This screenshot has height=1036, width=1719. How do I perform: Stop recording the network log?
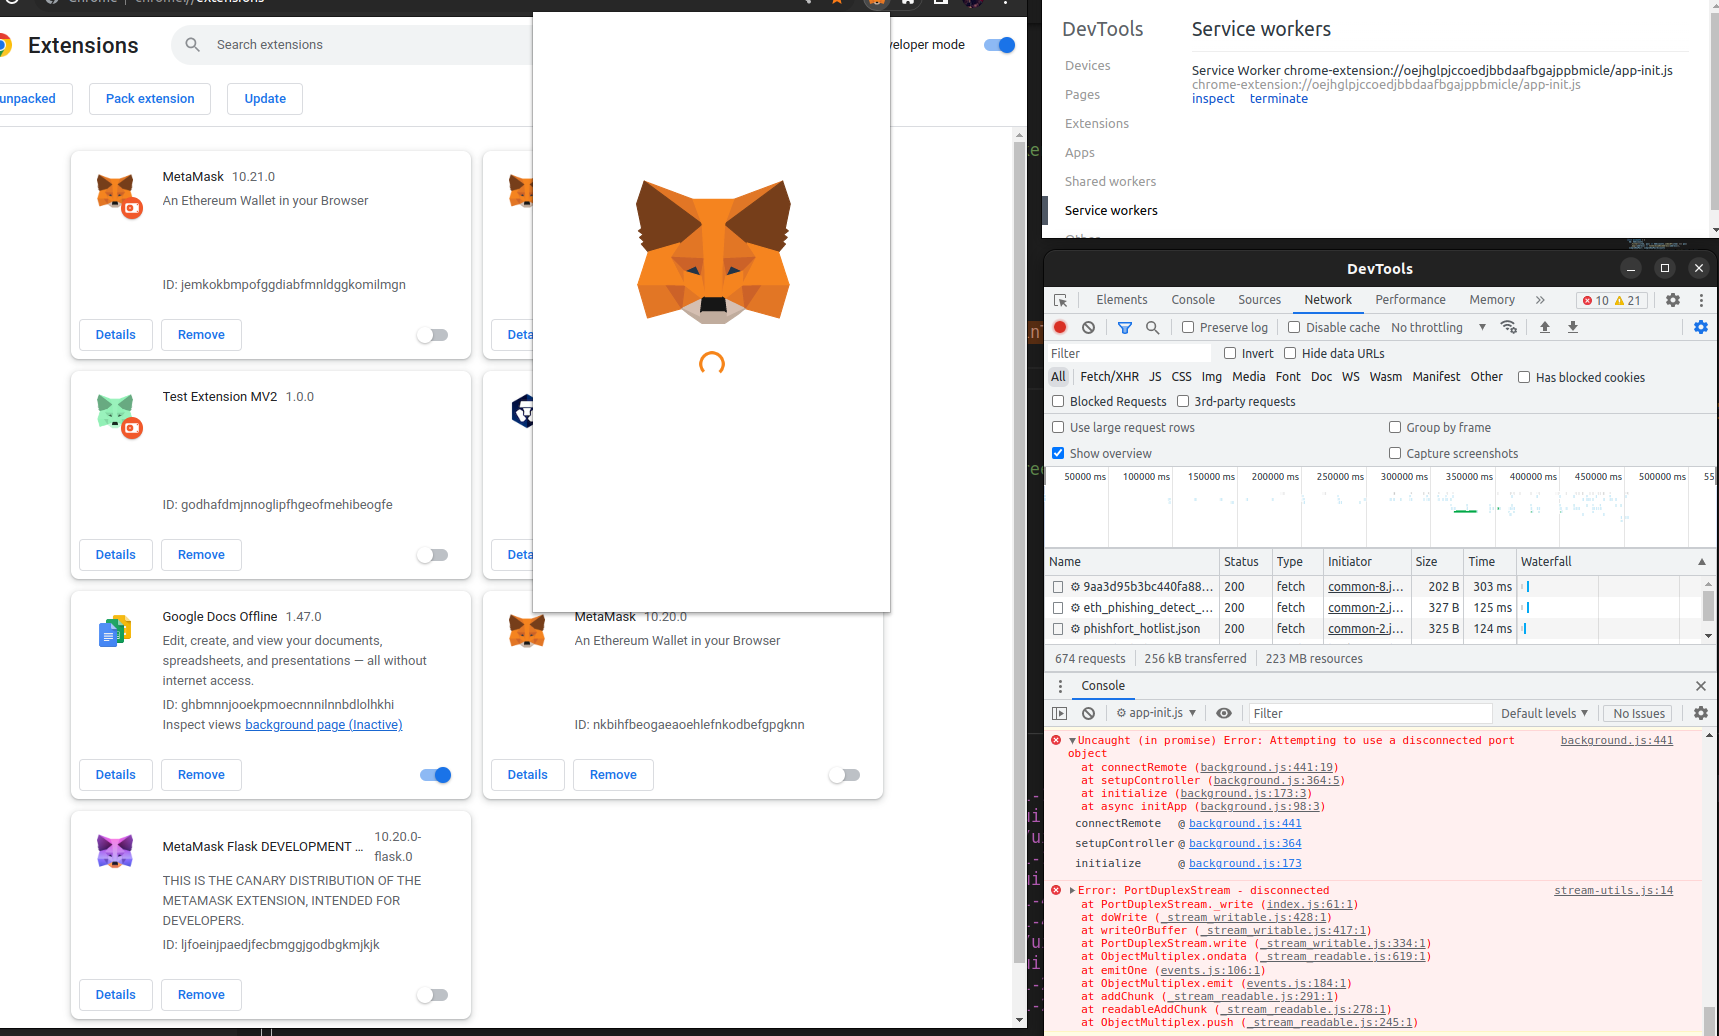tap(1060, 327)
